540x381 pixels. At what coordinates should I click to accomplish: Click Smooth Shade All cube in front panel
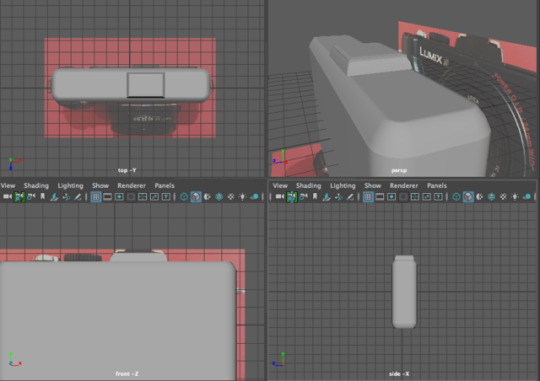click(196, 197)
